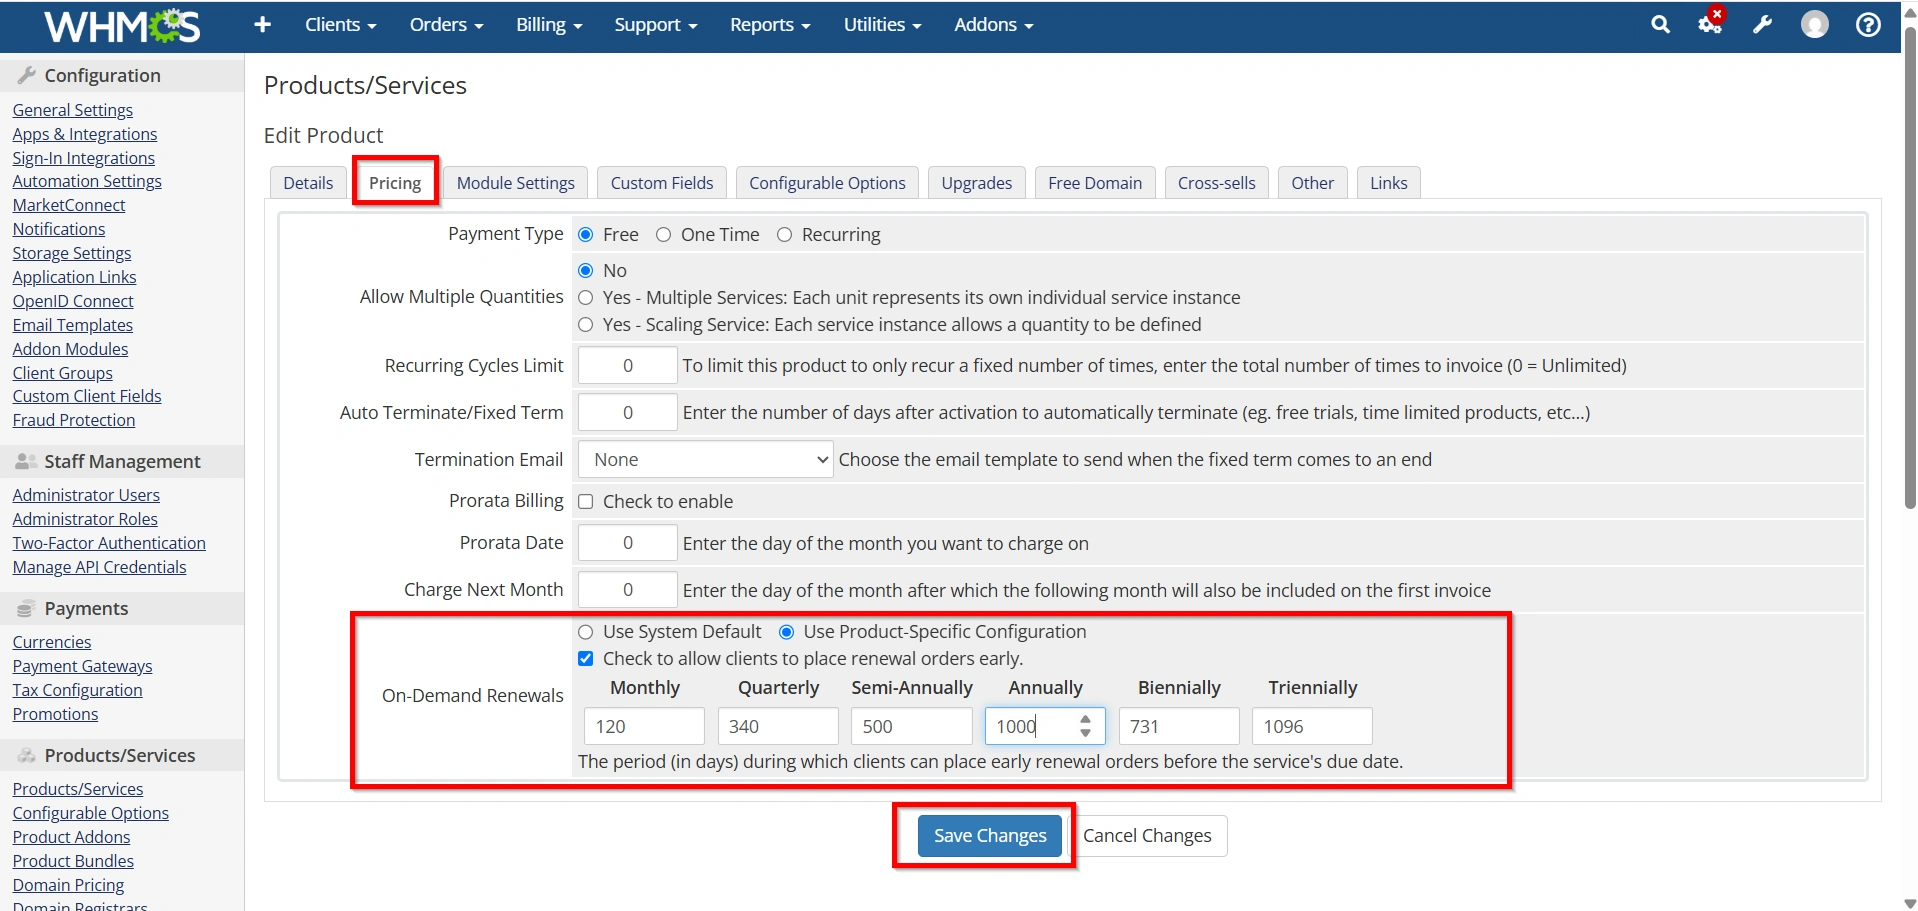
Task: Open Domain Pricing link
Action: pyautogui.click(x=69, y=885)
